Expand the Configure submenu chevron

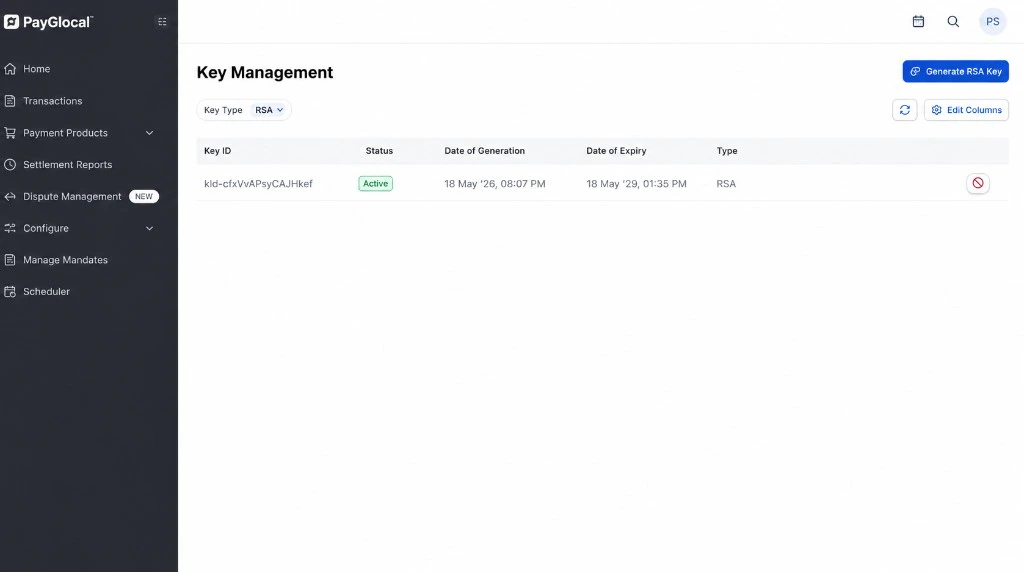(x=150, y=228)
